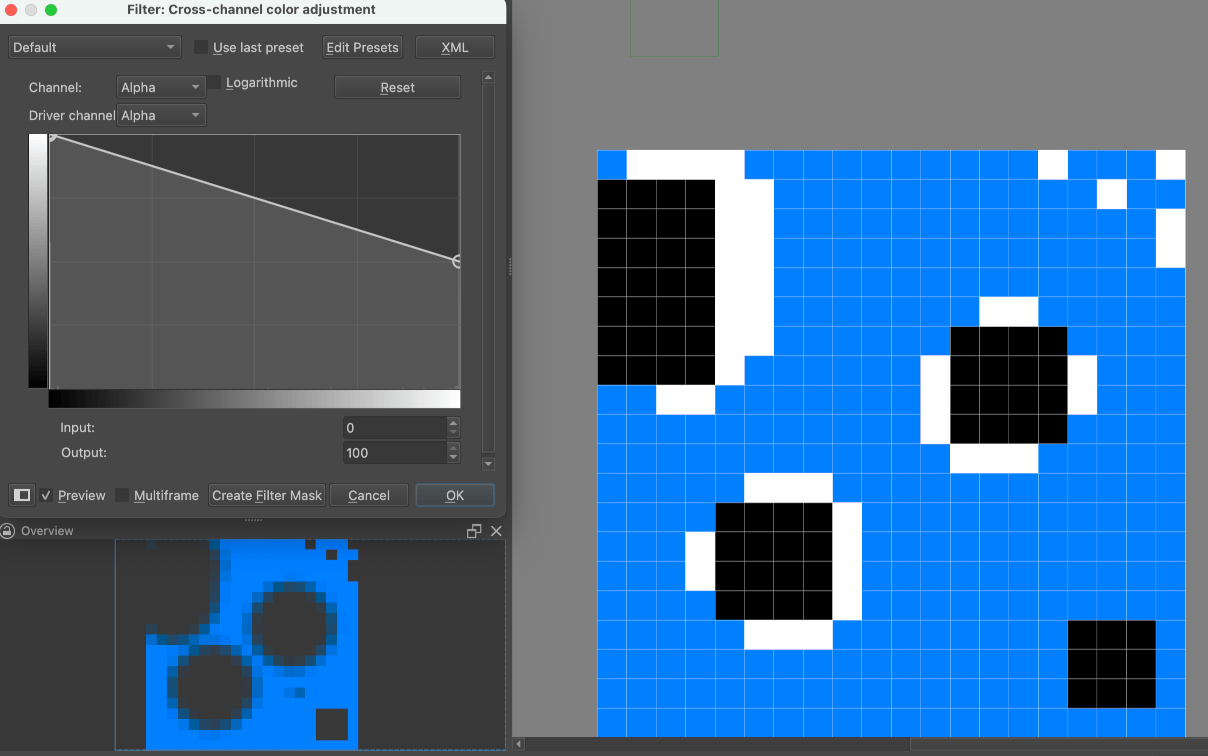Click the Output value field
Image resolution: width=1208 pixels, height=756 pixels.
(x=393, y=453)
